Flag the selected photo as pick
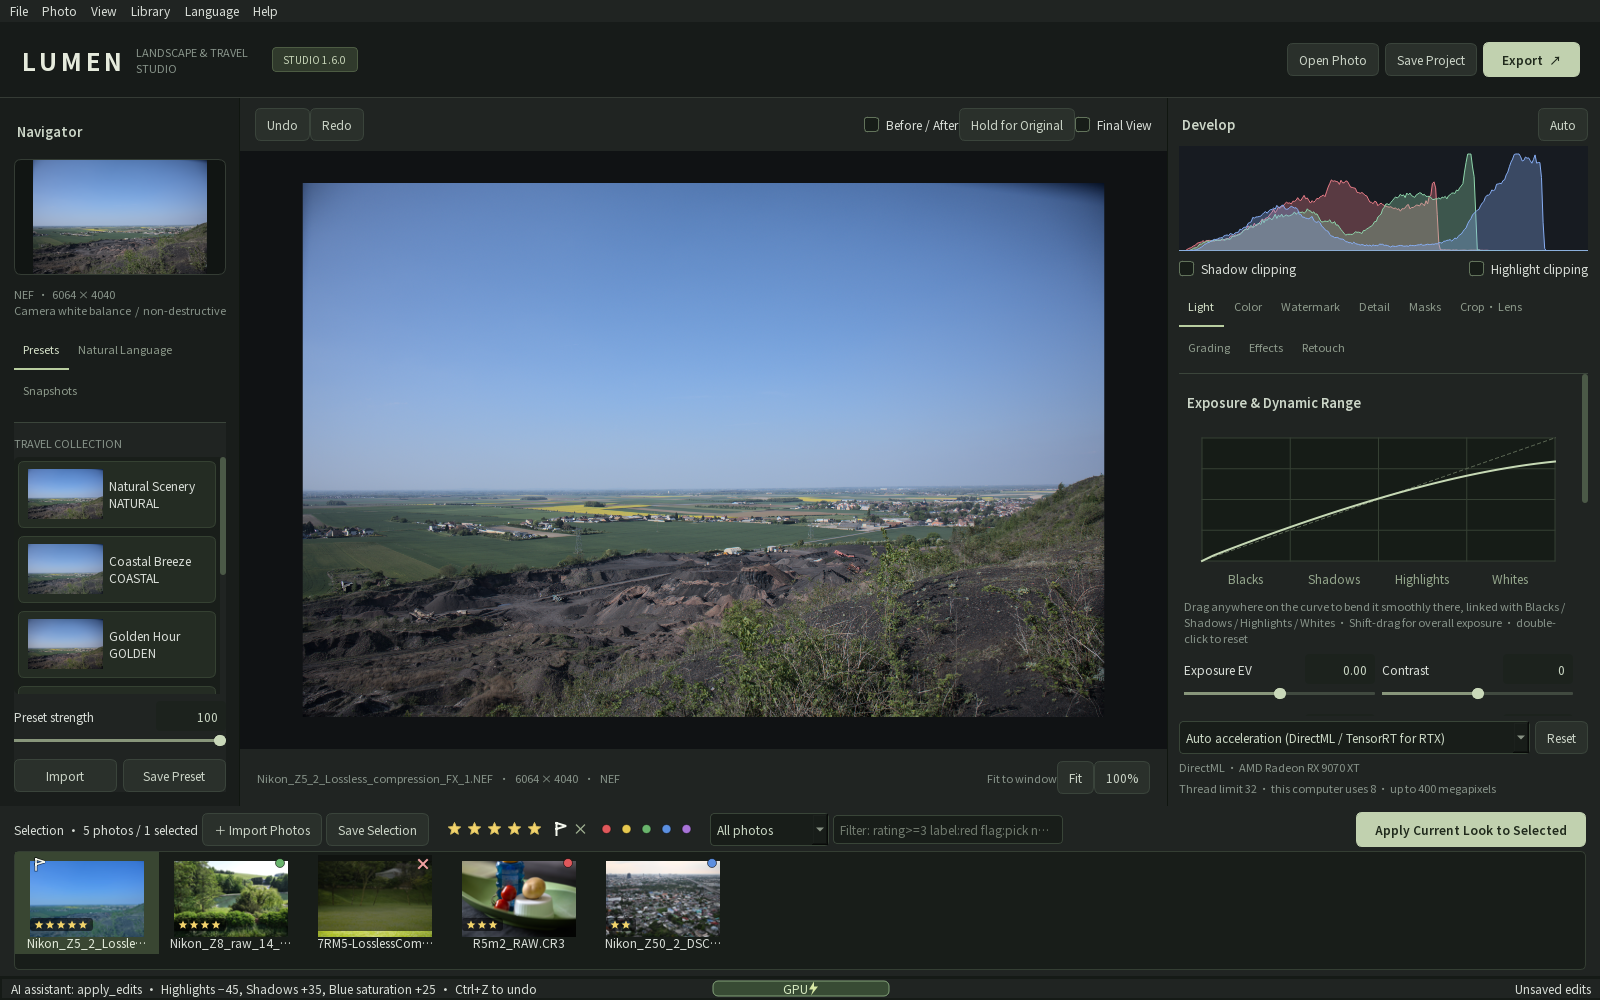The image size is (1600, 1000). [560, 829]
